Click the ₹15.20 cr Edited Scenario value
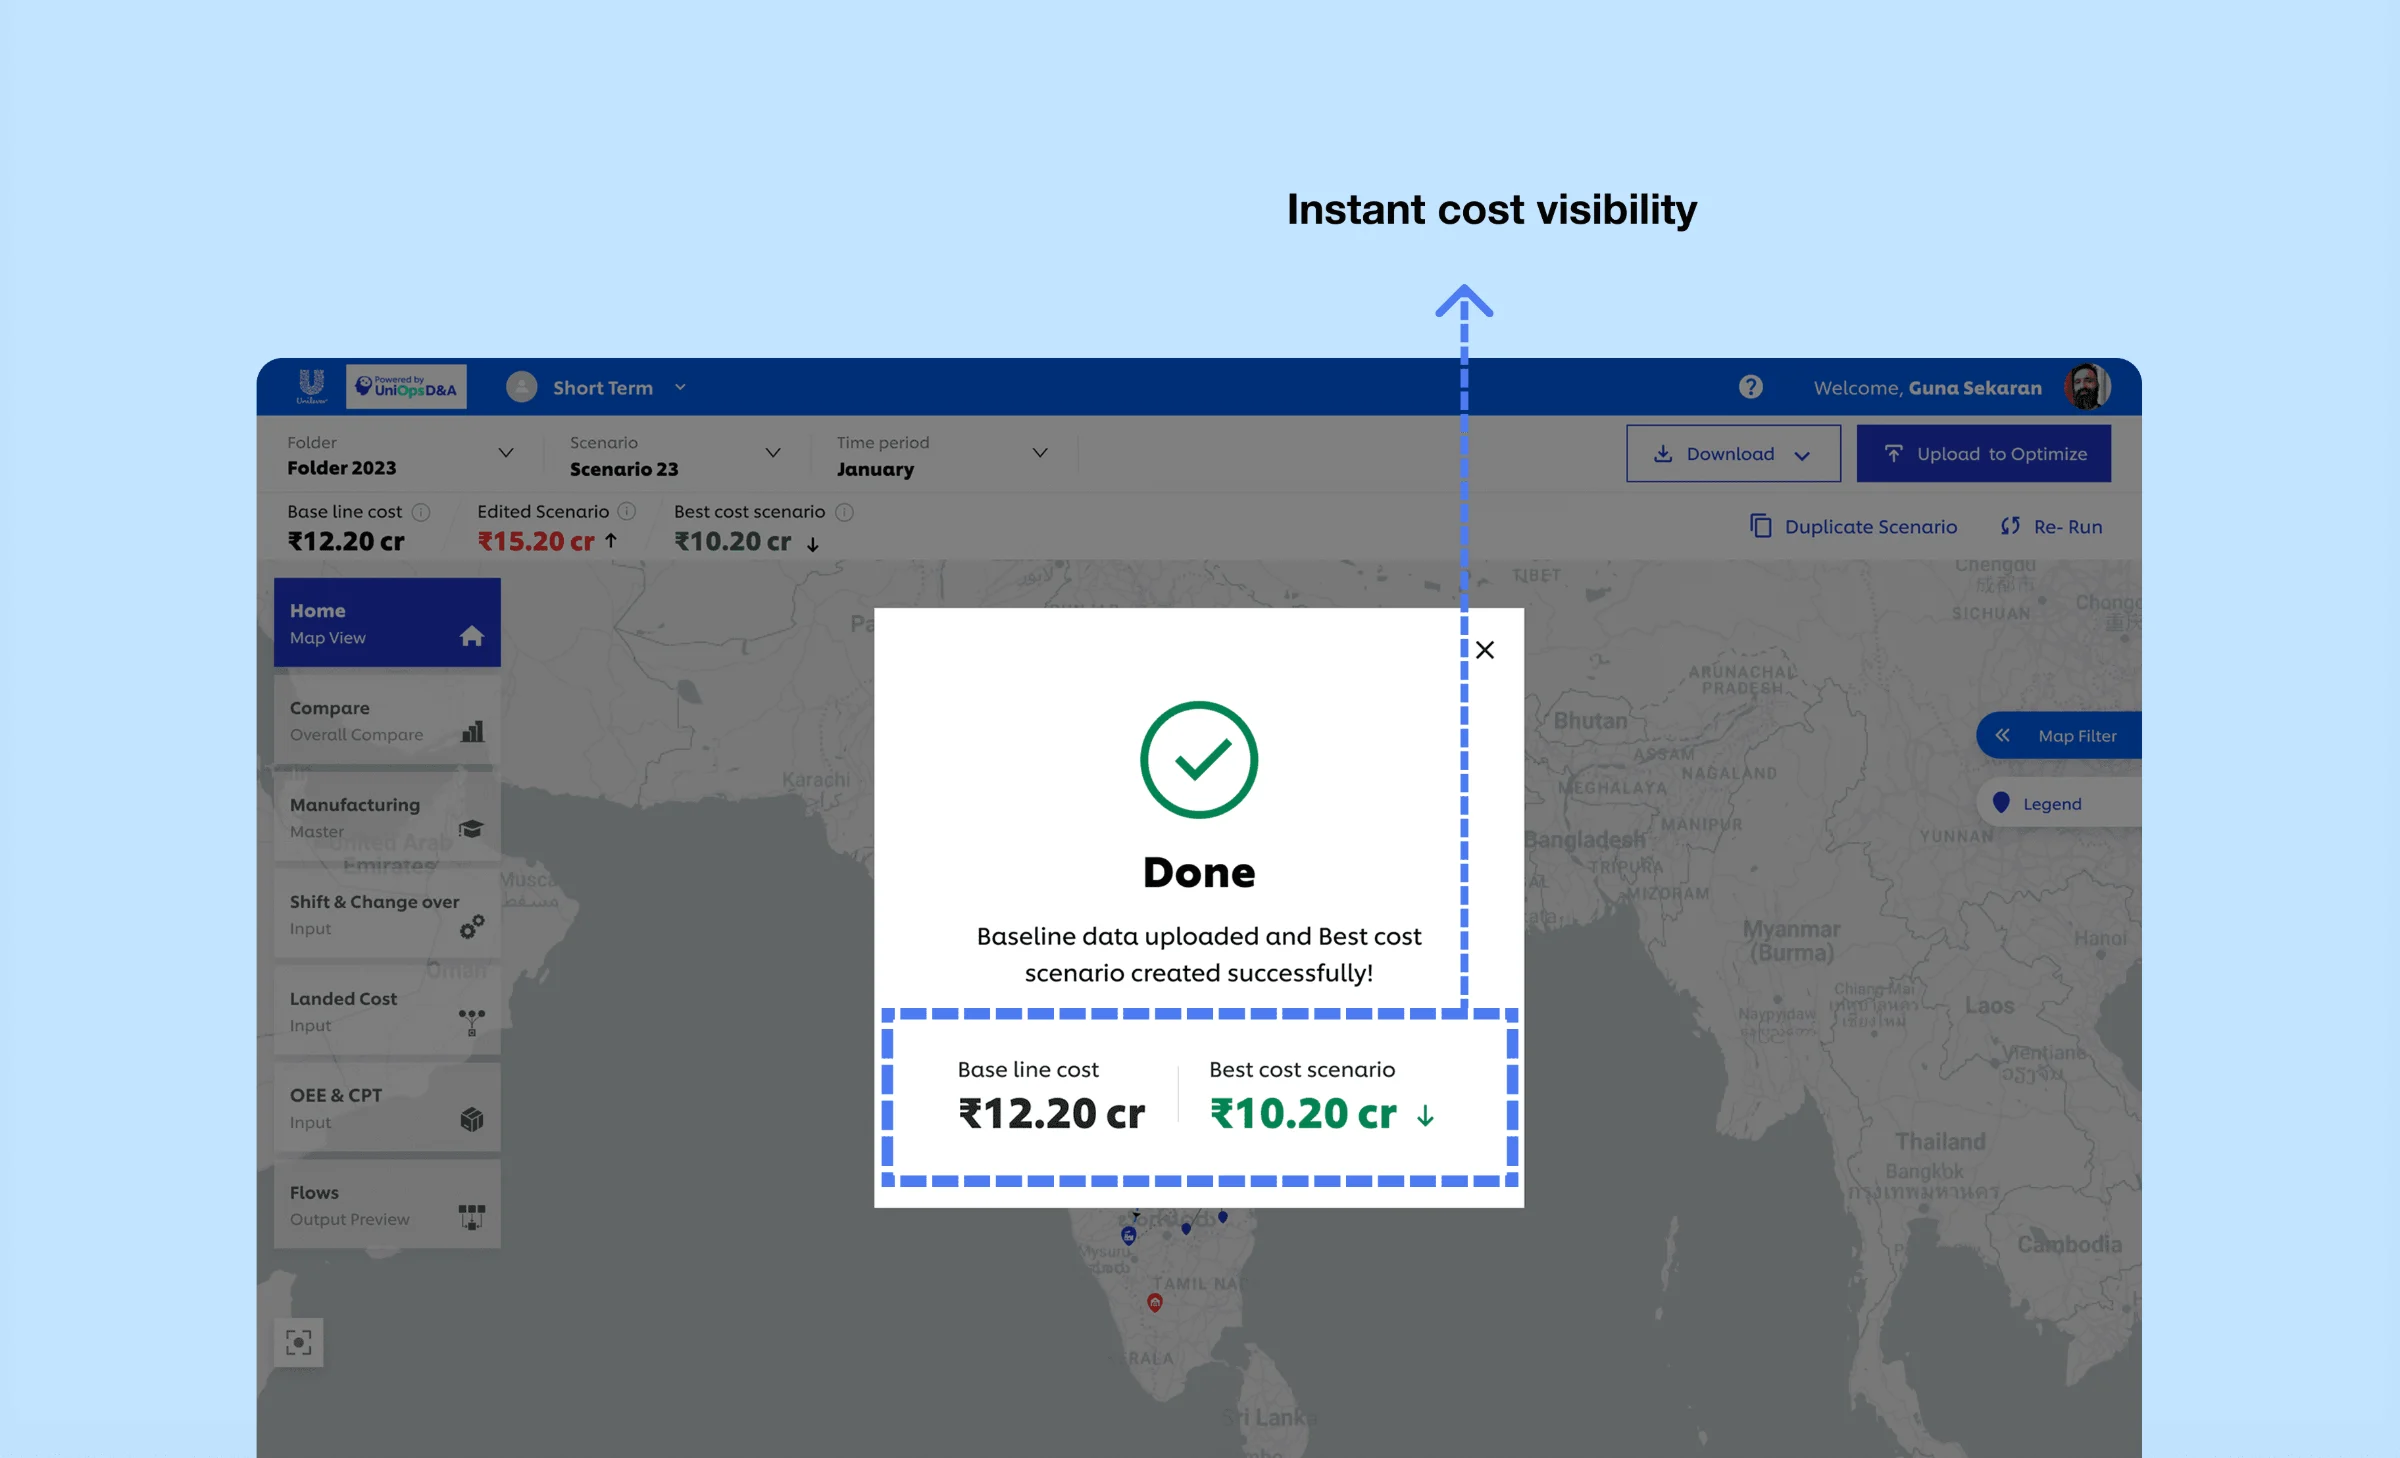The image size is (2400, 1458). 536,542
